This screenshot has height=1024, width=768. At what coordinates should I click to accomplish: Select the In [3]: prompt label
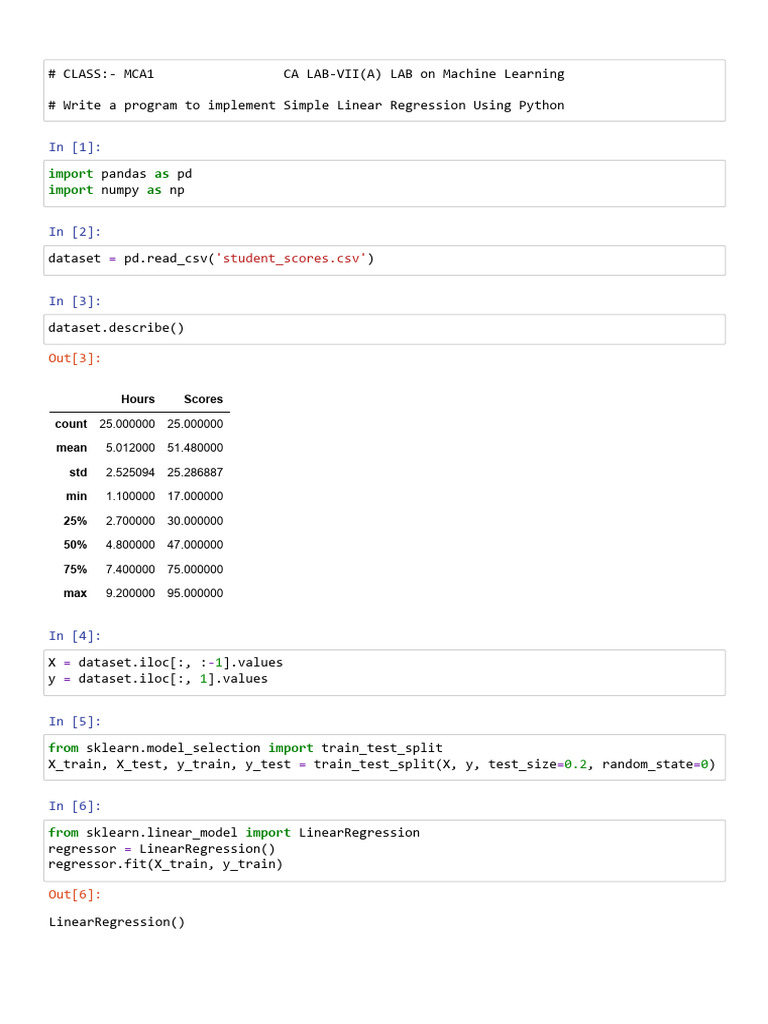pyautogui.click(x=75, y=301)
